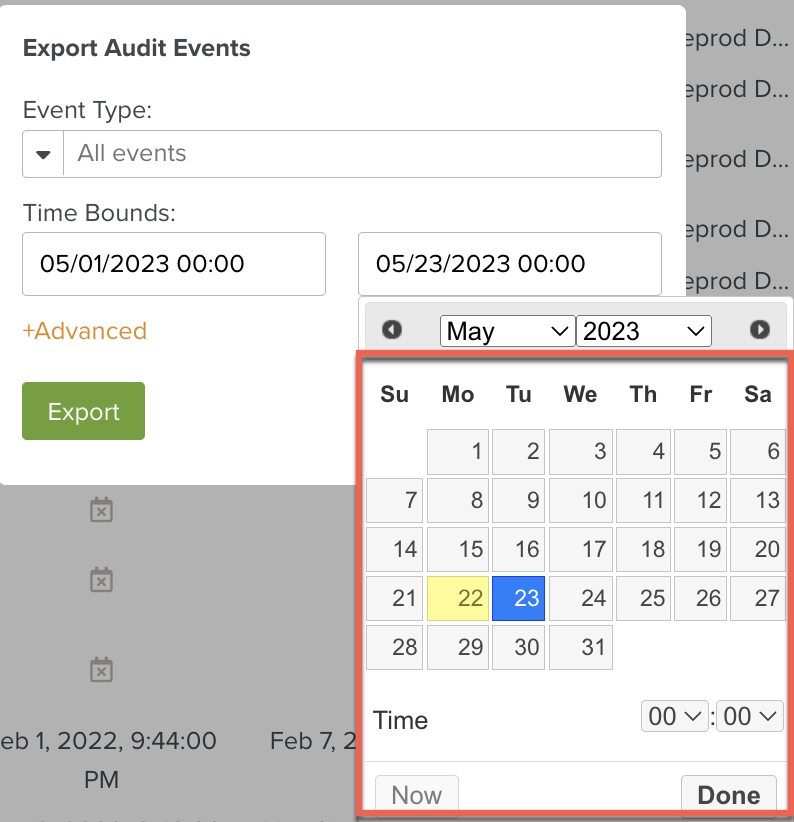Open the minute dropdown in Time row
794x822 pixels.
(x=750, y=716)
